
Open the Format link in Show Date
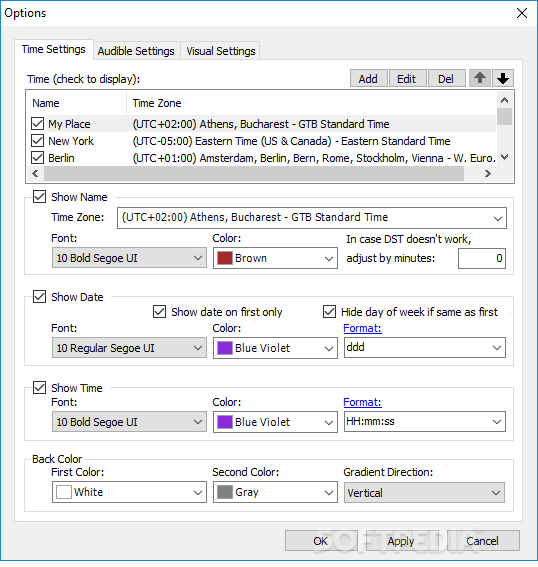[362, 328]
